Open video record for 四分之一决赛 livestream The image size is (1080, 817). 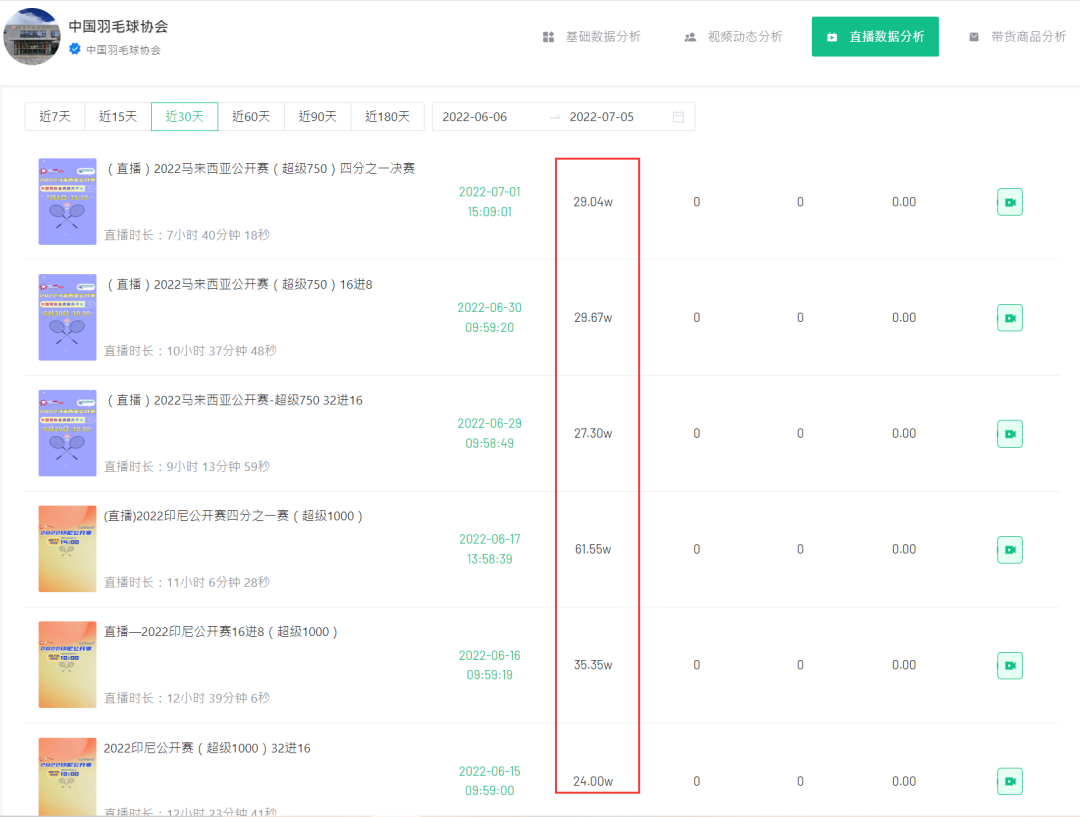(x=1009, y=202)
